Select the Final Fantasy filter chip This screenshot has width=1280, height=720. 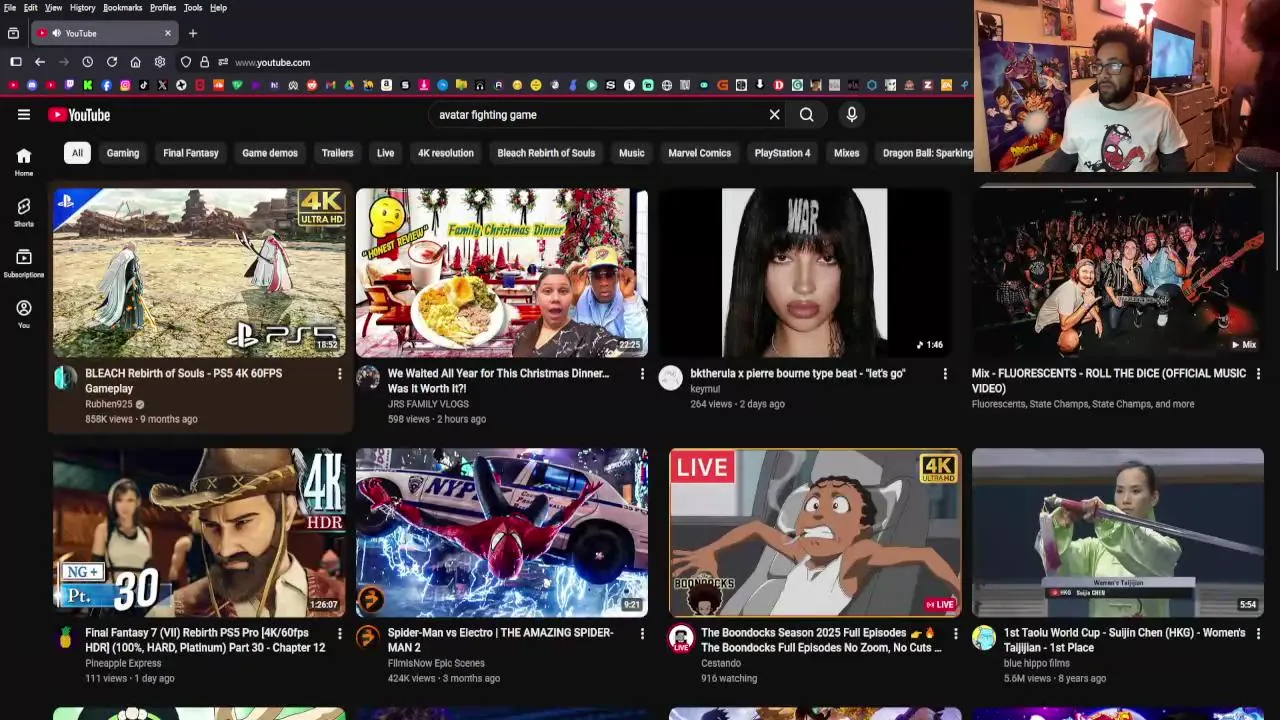(x=191, y=153)
